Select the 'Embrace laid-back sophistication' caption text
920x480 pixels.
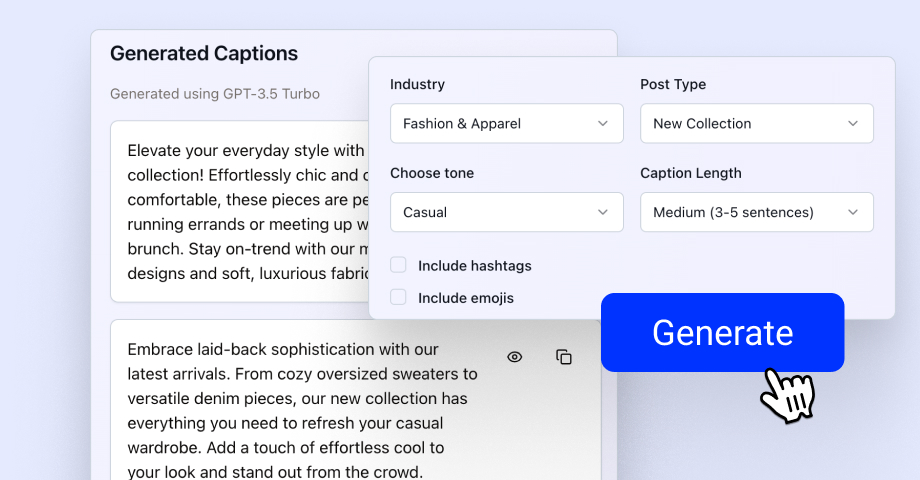click(x=302, y=411)
